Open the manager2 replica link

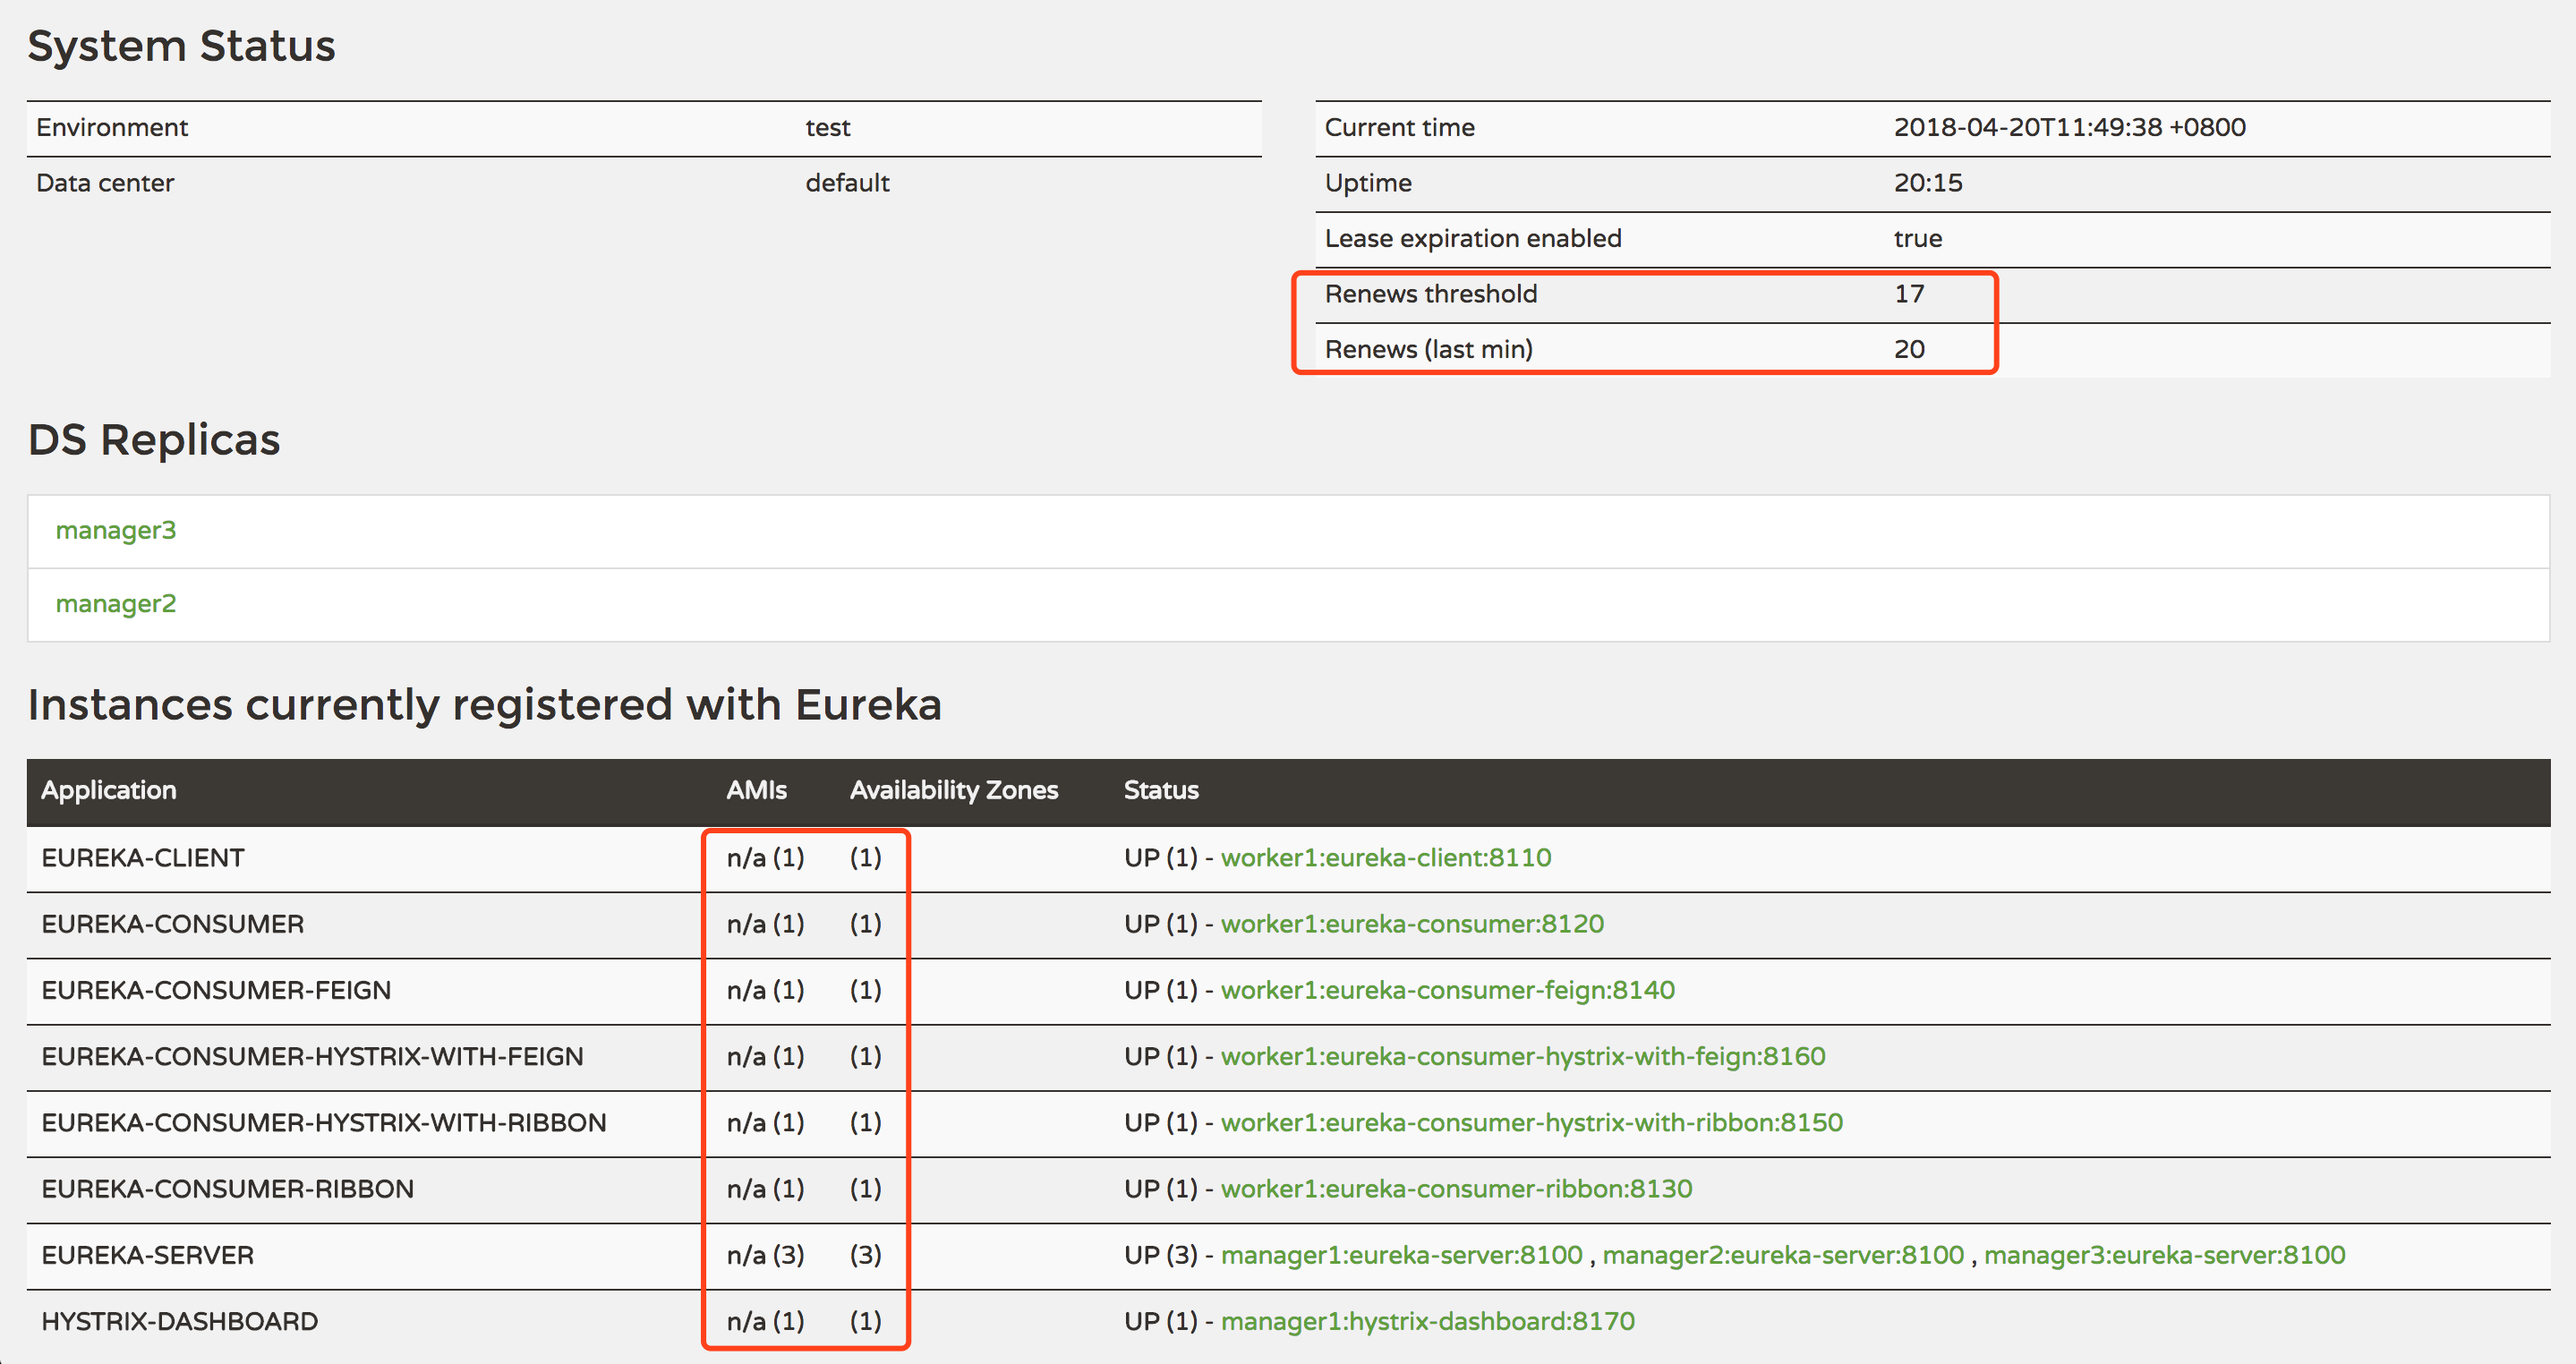tap(116, 604)
